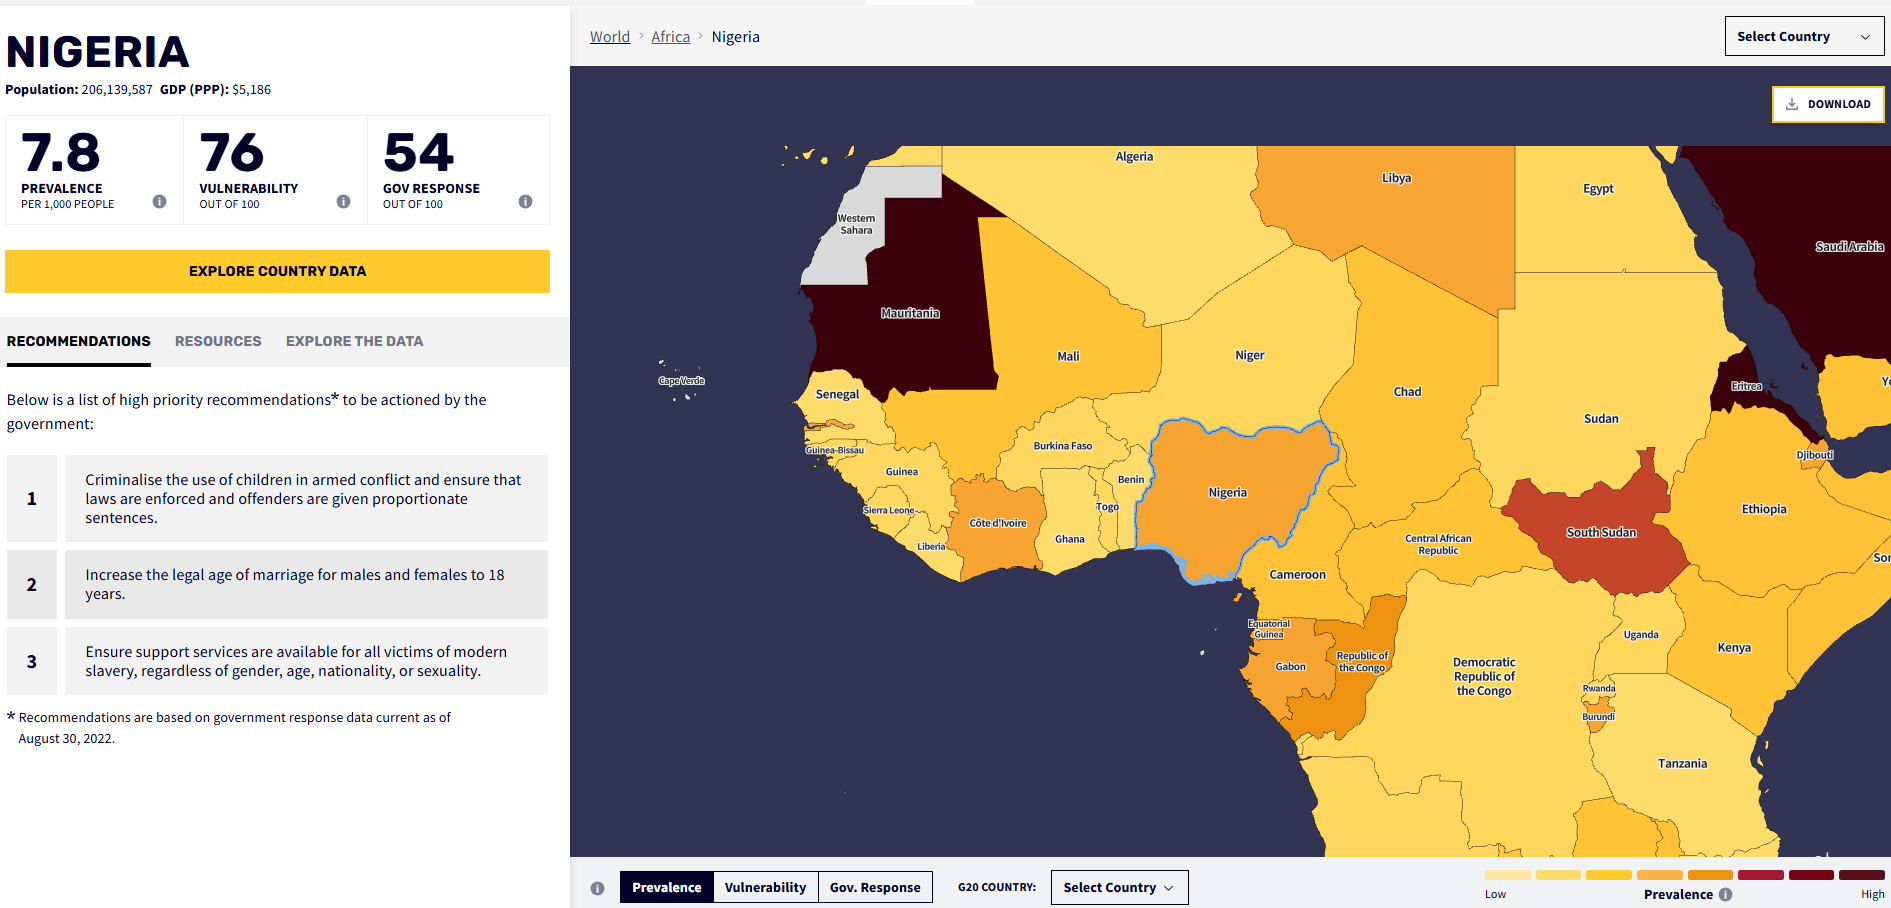Click recommendation 2 about legal marriage age
This screenshot has width=1891, height=908.
pos(306,584)
